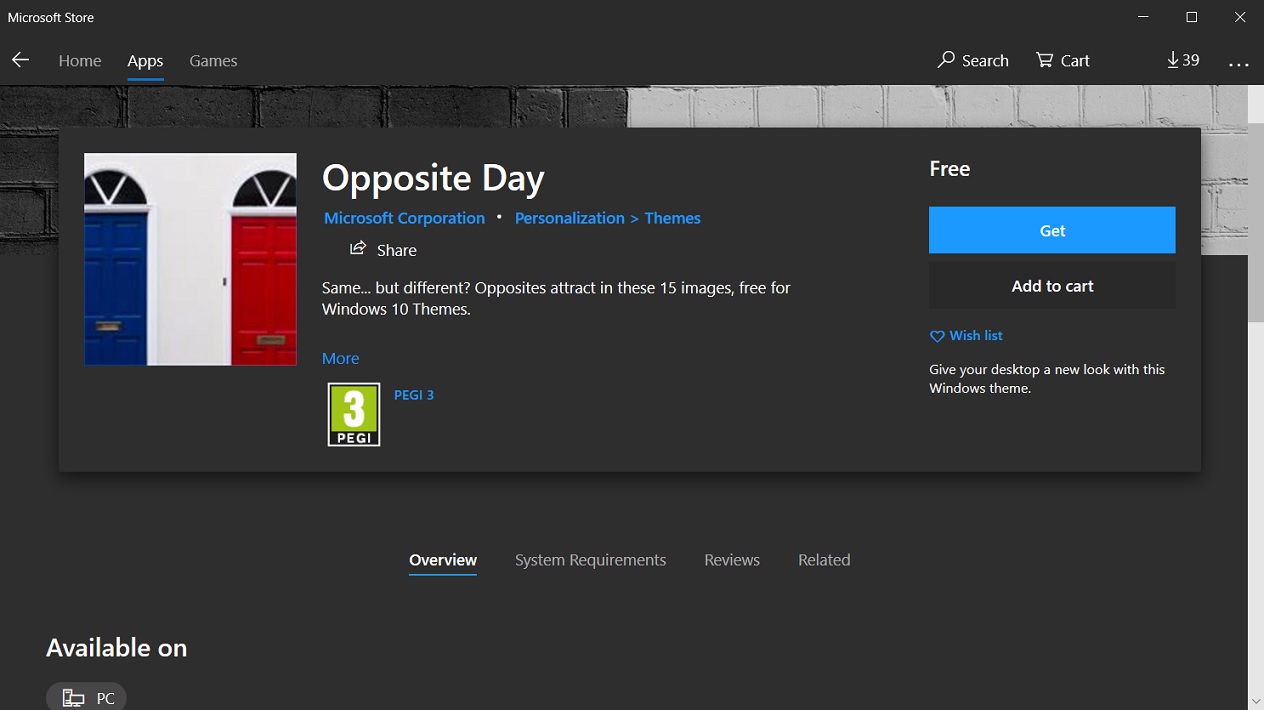Click the PC device icon chip
The width and height of the screenshot is (1264, 710).
pos(87,697)
